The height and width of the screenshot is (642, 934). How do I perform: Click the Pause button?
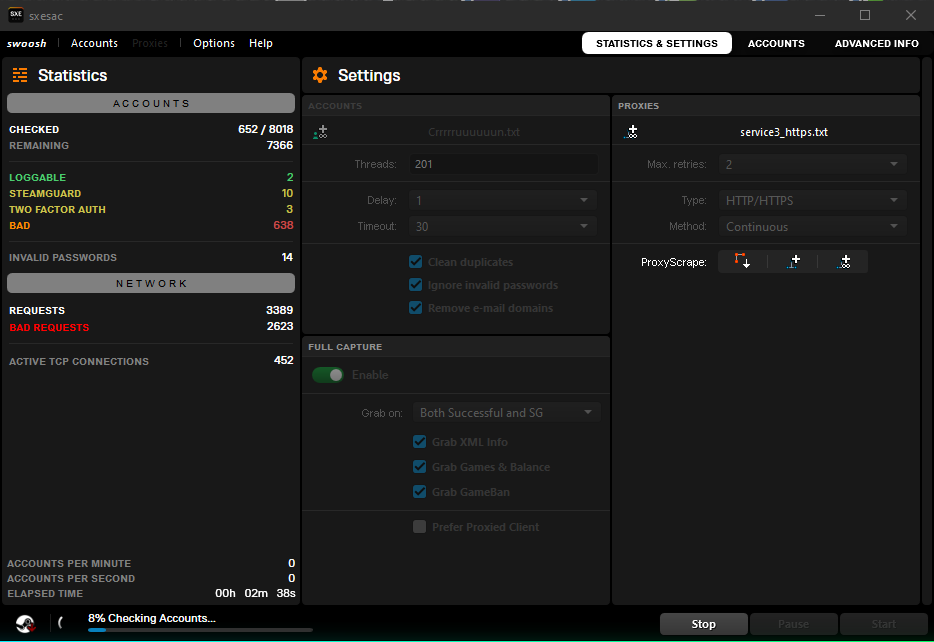(793, 624)
